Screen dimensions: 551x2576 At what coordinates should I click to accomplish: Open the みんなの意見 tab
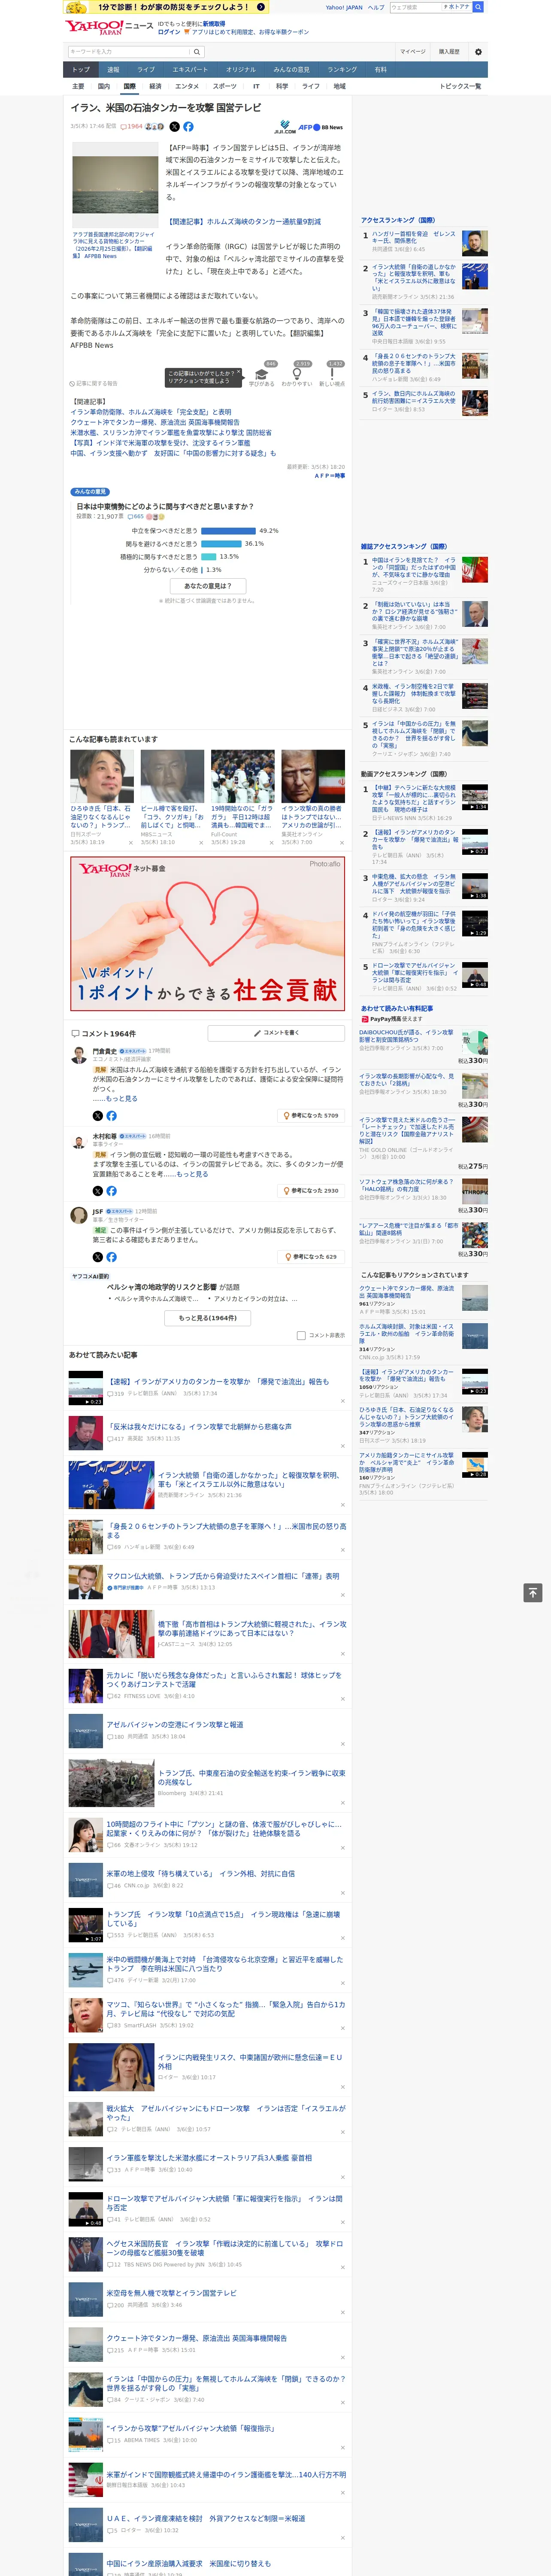[292, 69]
